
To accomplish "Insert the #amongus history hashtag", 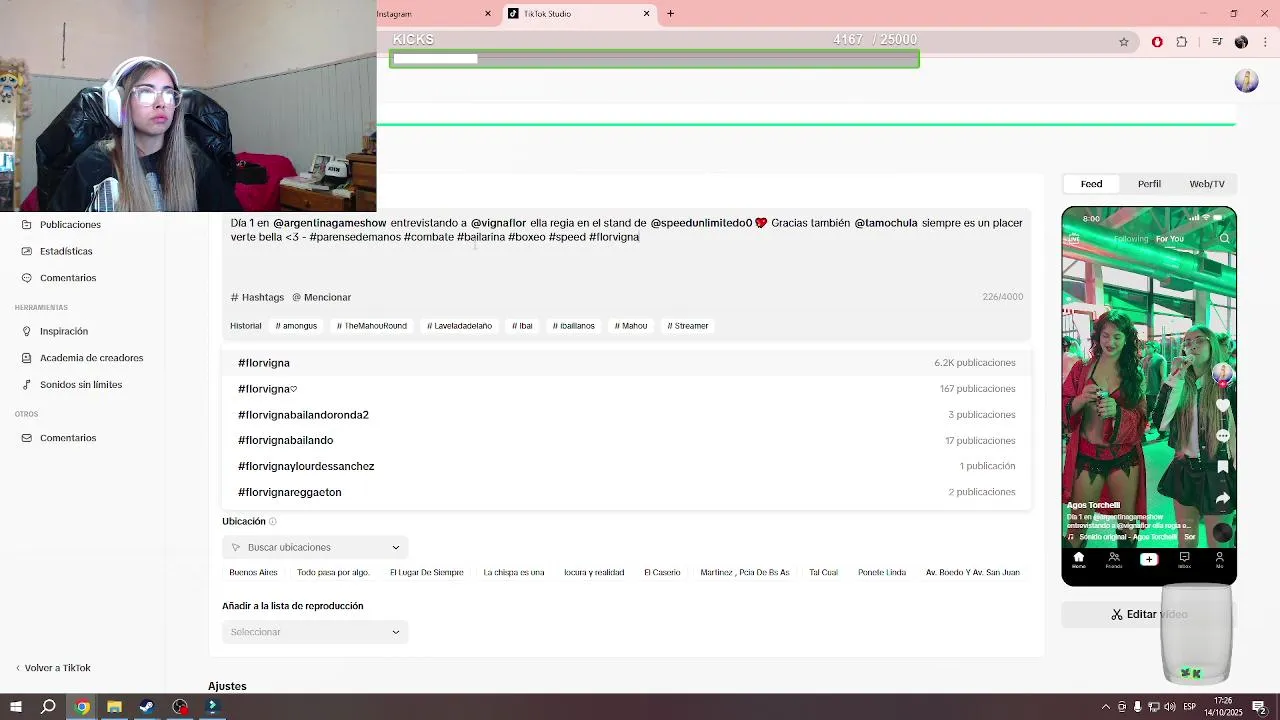I will click(296, 326).
